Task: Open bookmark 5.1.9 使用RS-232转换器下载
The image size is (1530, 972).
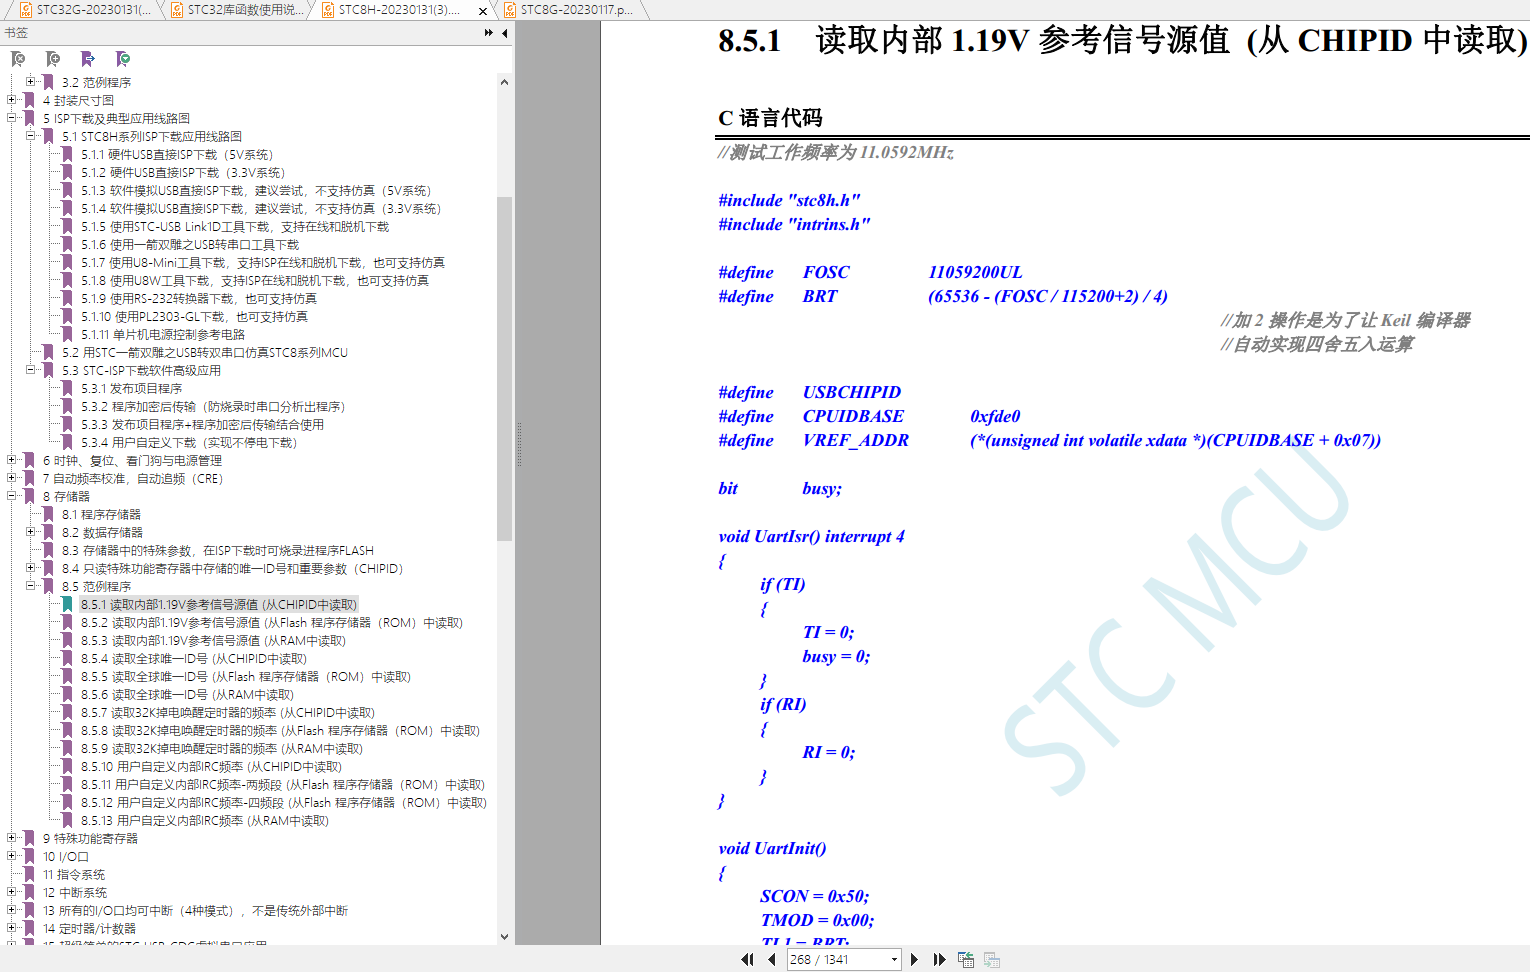Action: (199, 299)
